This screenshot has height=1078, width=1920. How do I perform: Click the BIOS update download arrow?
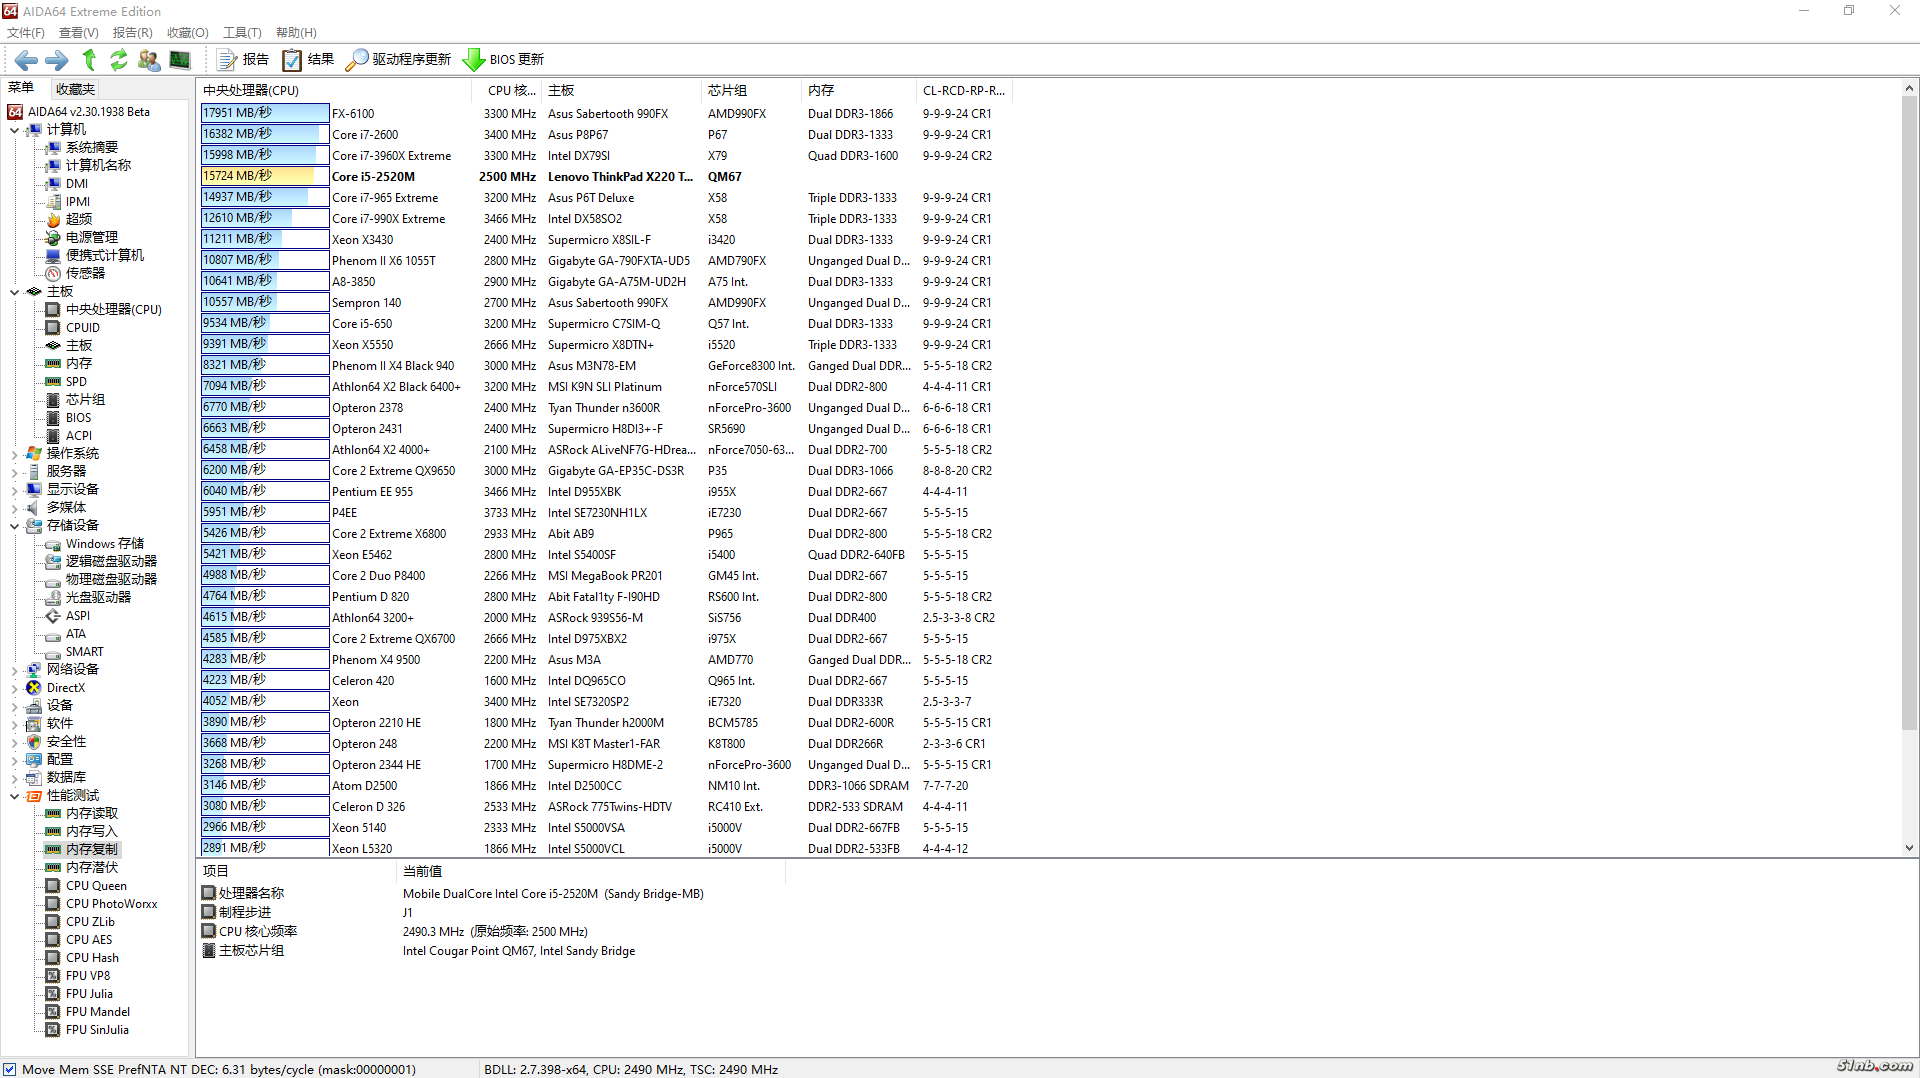(x=473, y=60)
